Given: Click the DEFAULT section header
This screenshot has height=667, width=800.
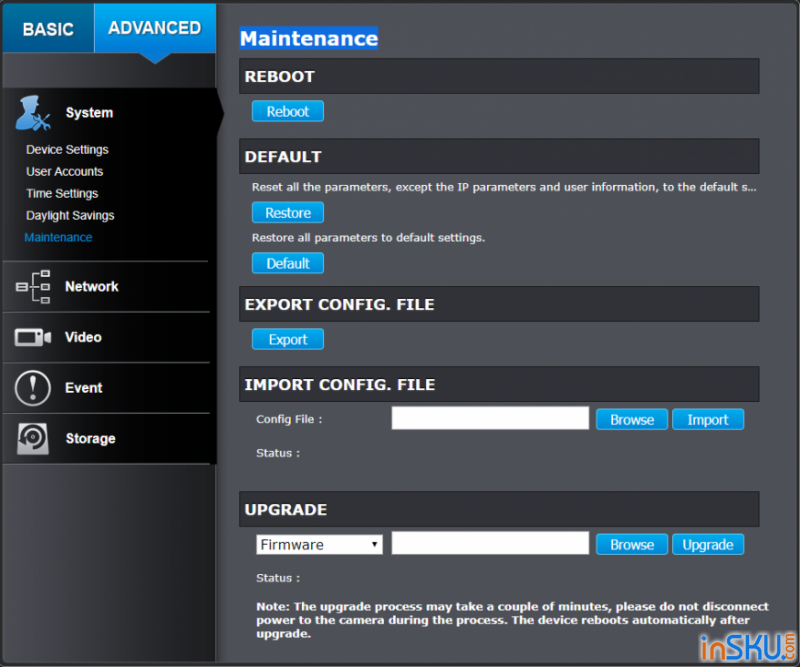Looking at the screenshot, I should pyautogui.click(x=499, y=156).
